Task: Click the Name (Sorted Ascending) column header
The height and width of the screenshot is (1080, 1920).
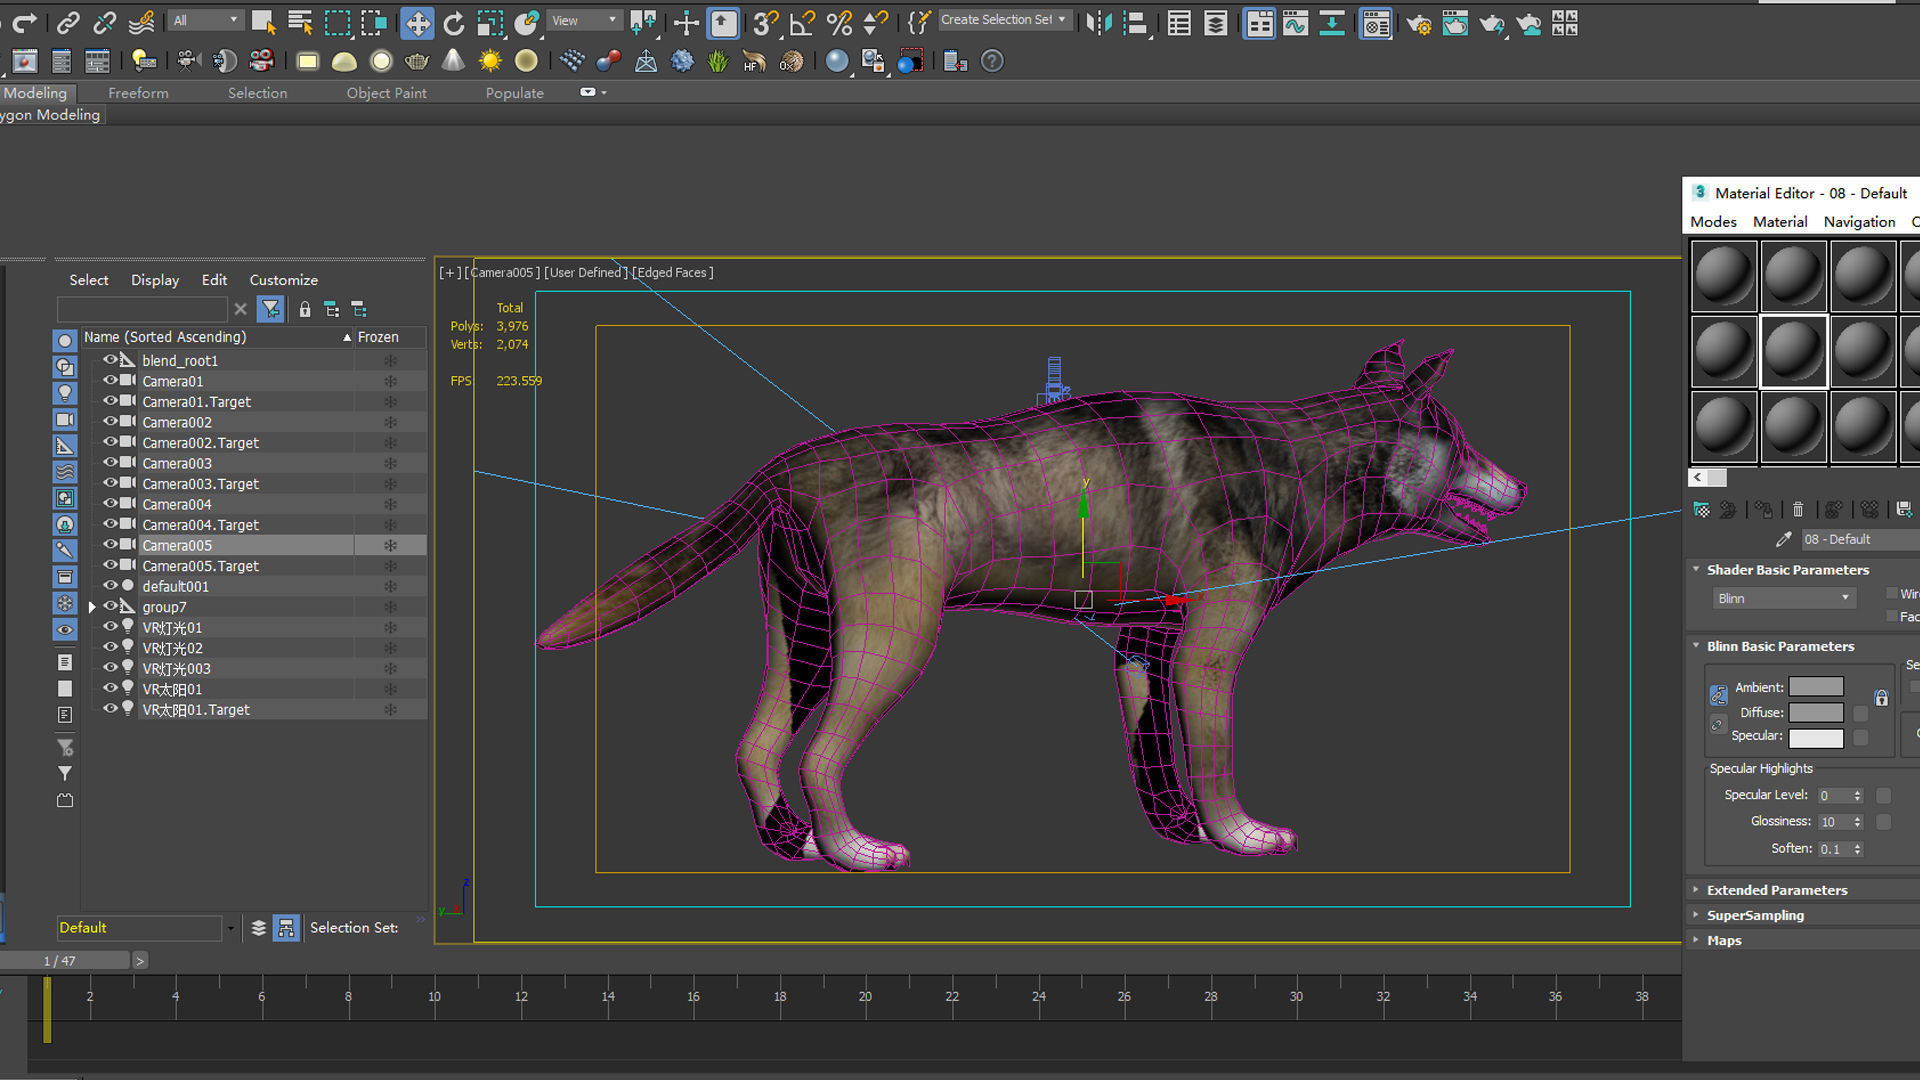Action: (217, 337)
